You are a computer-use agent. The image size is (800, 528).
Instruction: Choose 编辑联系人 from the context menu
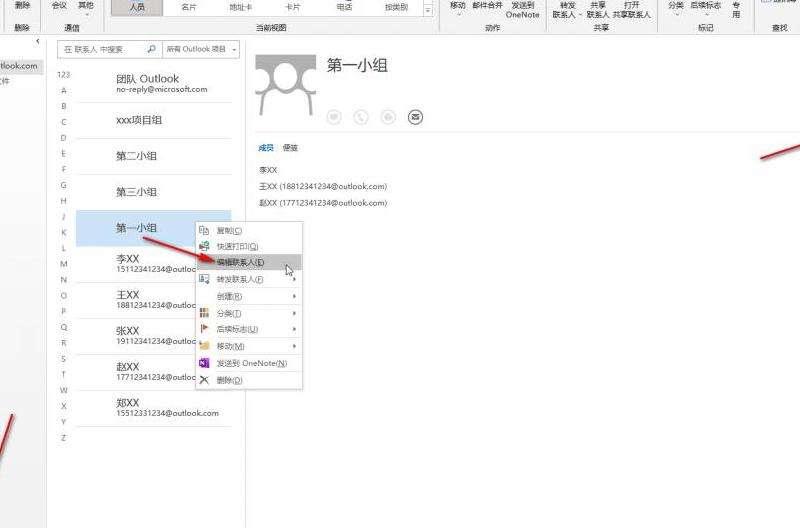pyautogui.click(x=240, y=262)
